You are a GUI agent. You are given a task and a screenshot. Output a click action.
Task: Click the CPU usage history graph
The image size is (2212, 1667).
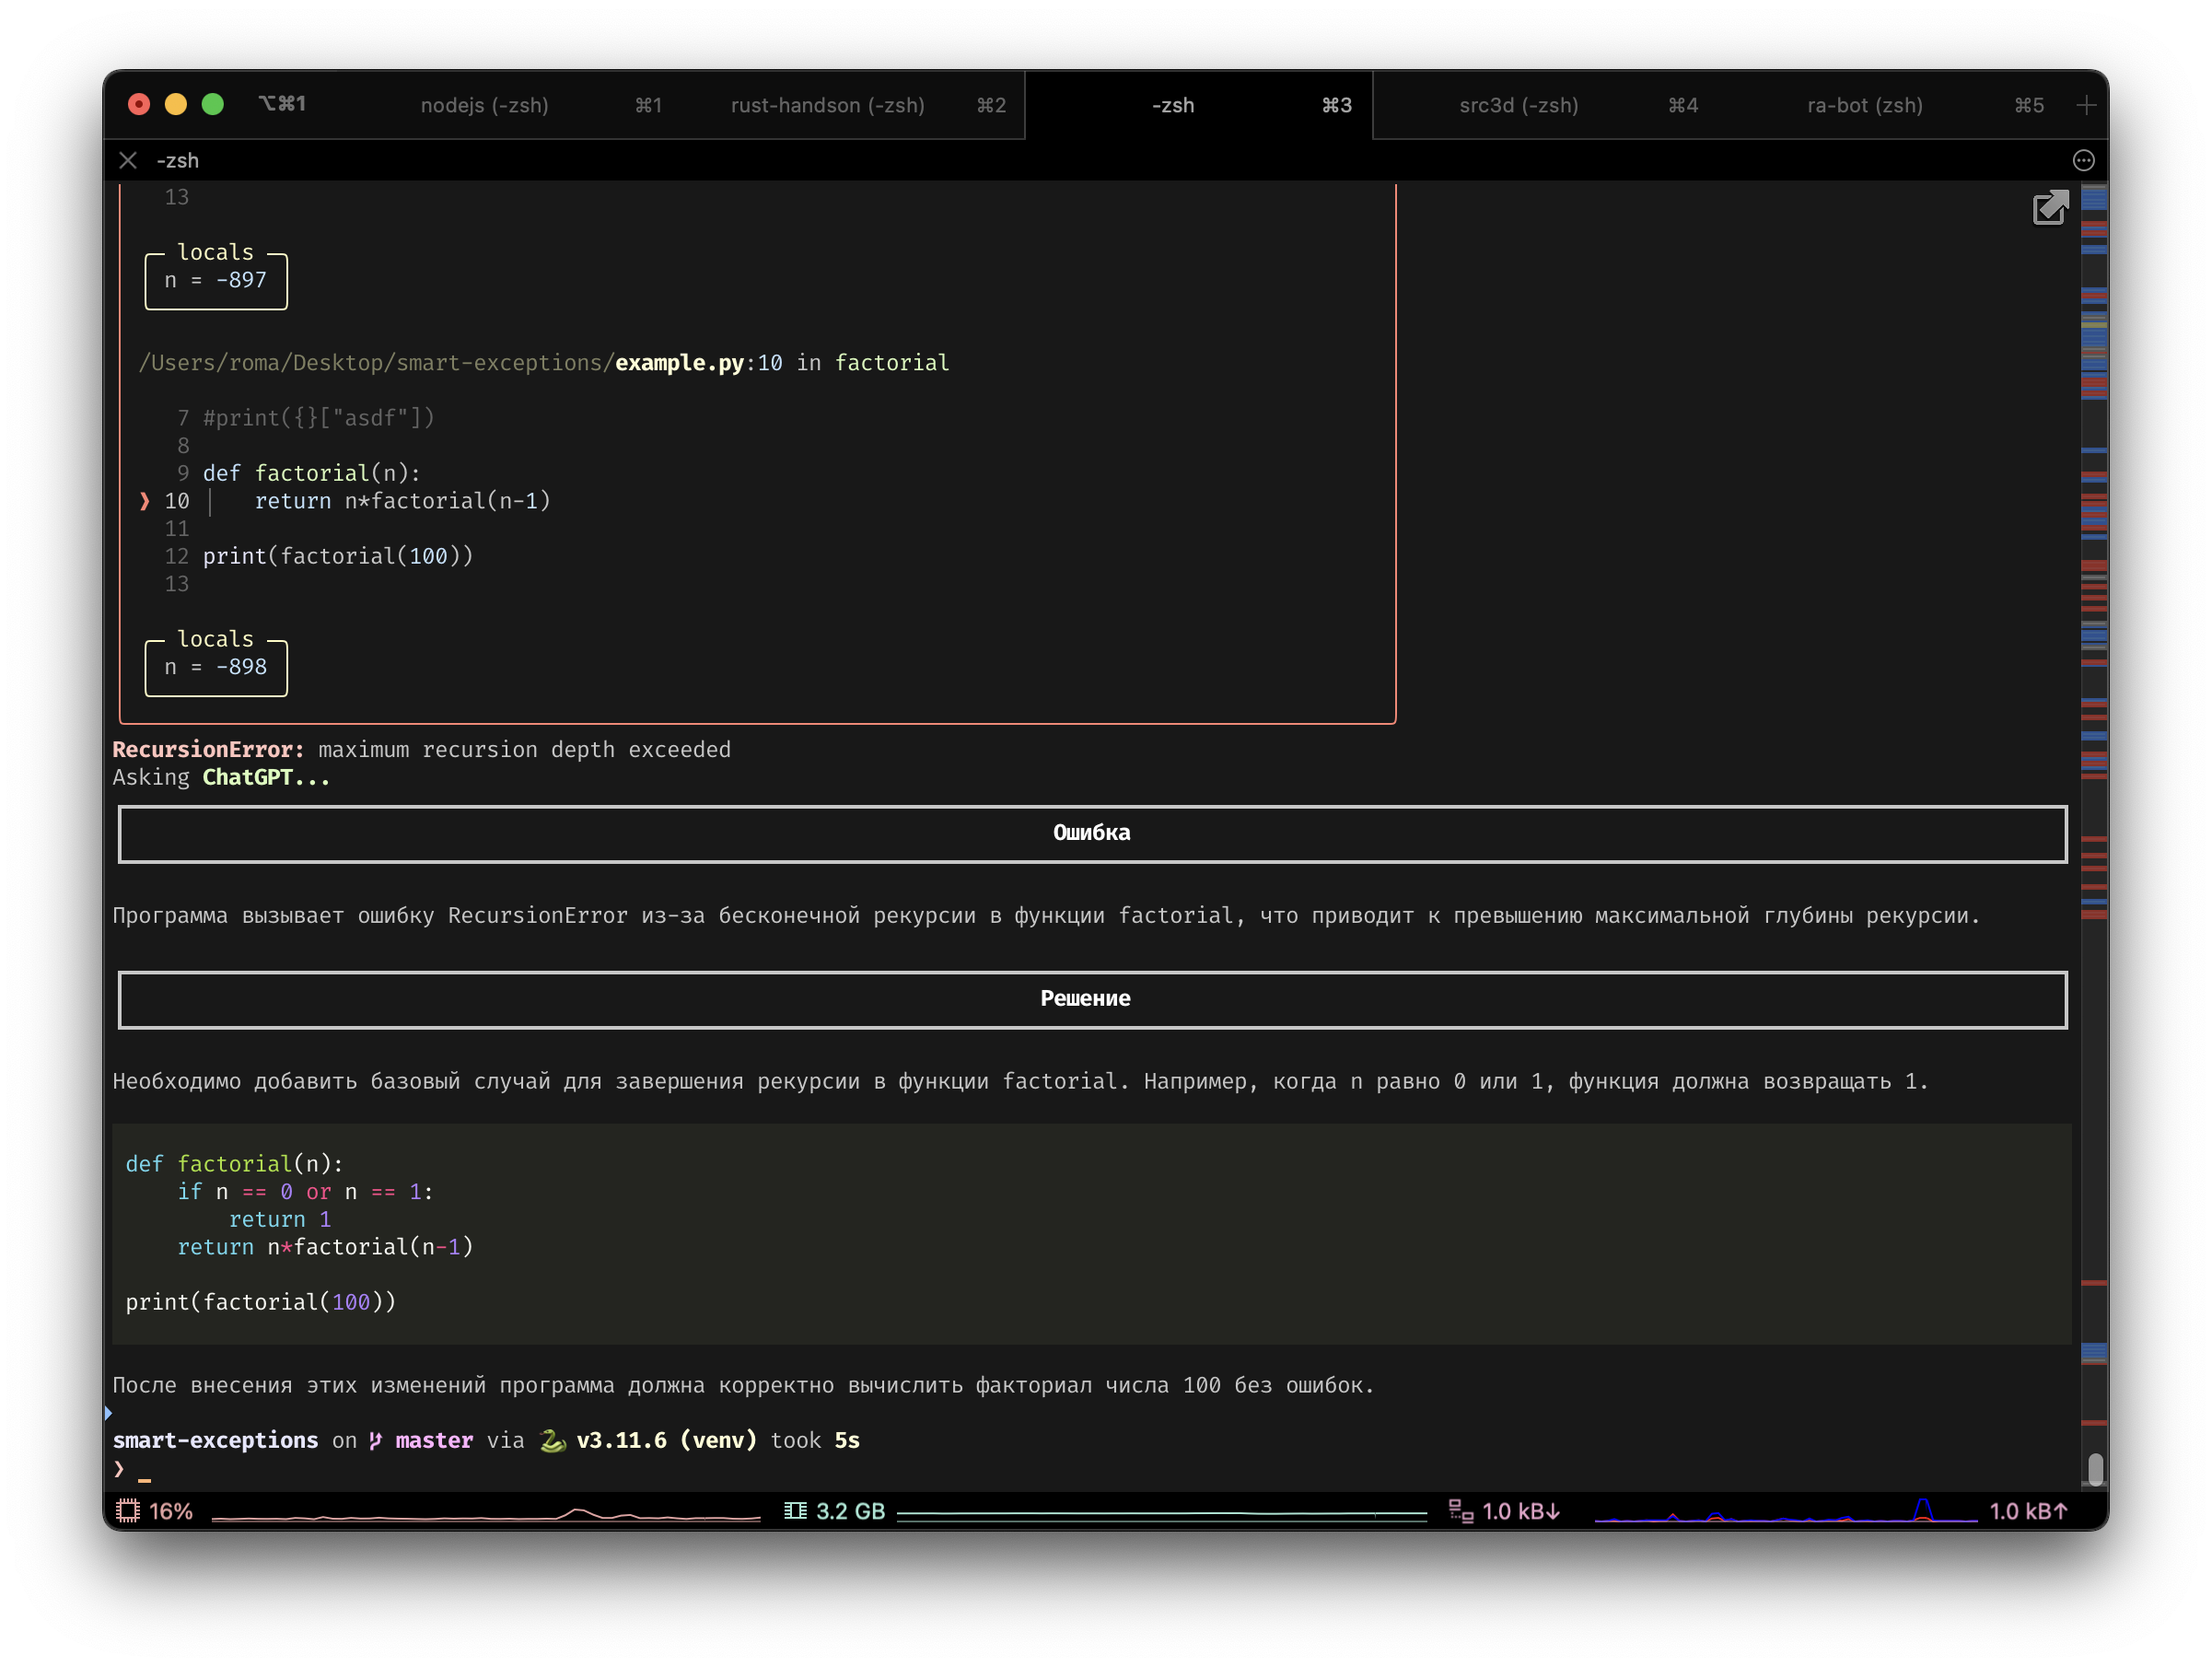tap(486, 1514)
